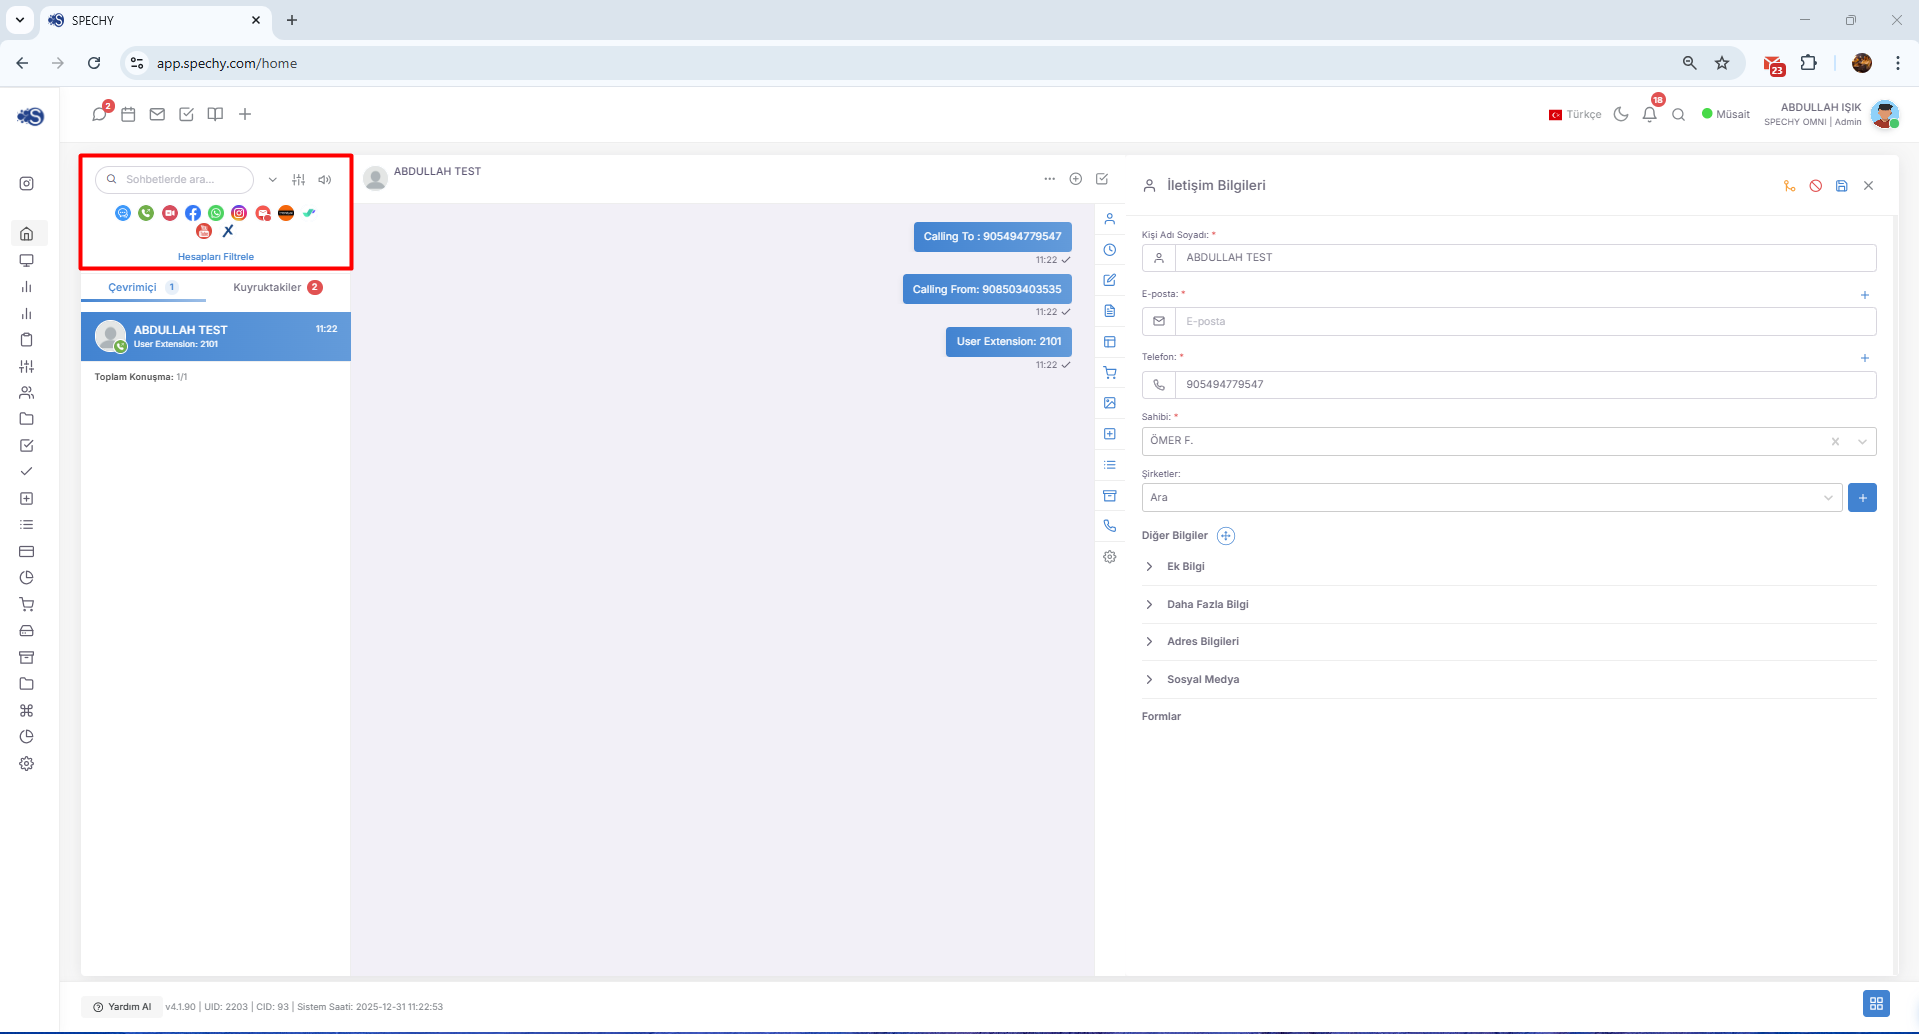This screenshot has height=1034, width=1919.
Task: Click the plus icon in top toolbar
Action: (245, 114)
